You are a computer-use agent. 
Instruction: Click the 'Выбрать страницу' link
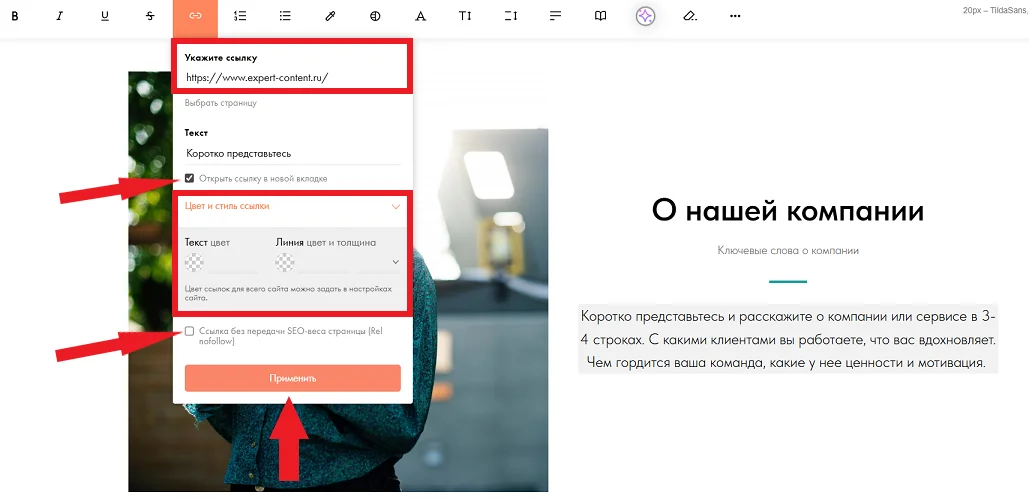pyautogui.click(x=221, y=103)
